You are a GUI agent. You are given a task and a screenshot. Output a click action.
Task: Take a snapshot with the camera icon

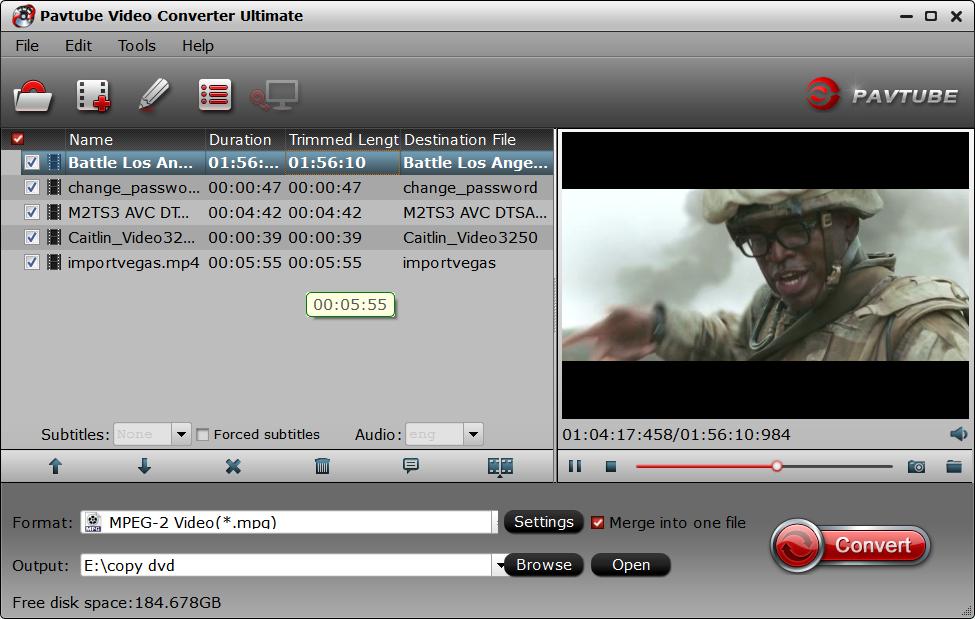[916, 466]
